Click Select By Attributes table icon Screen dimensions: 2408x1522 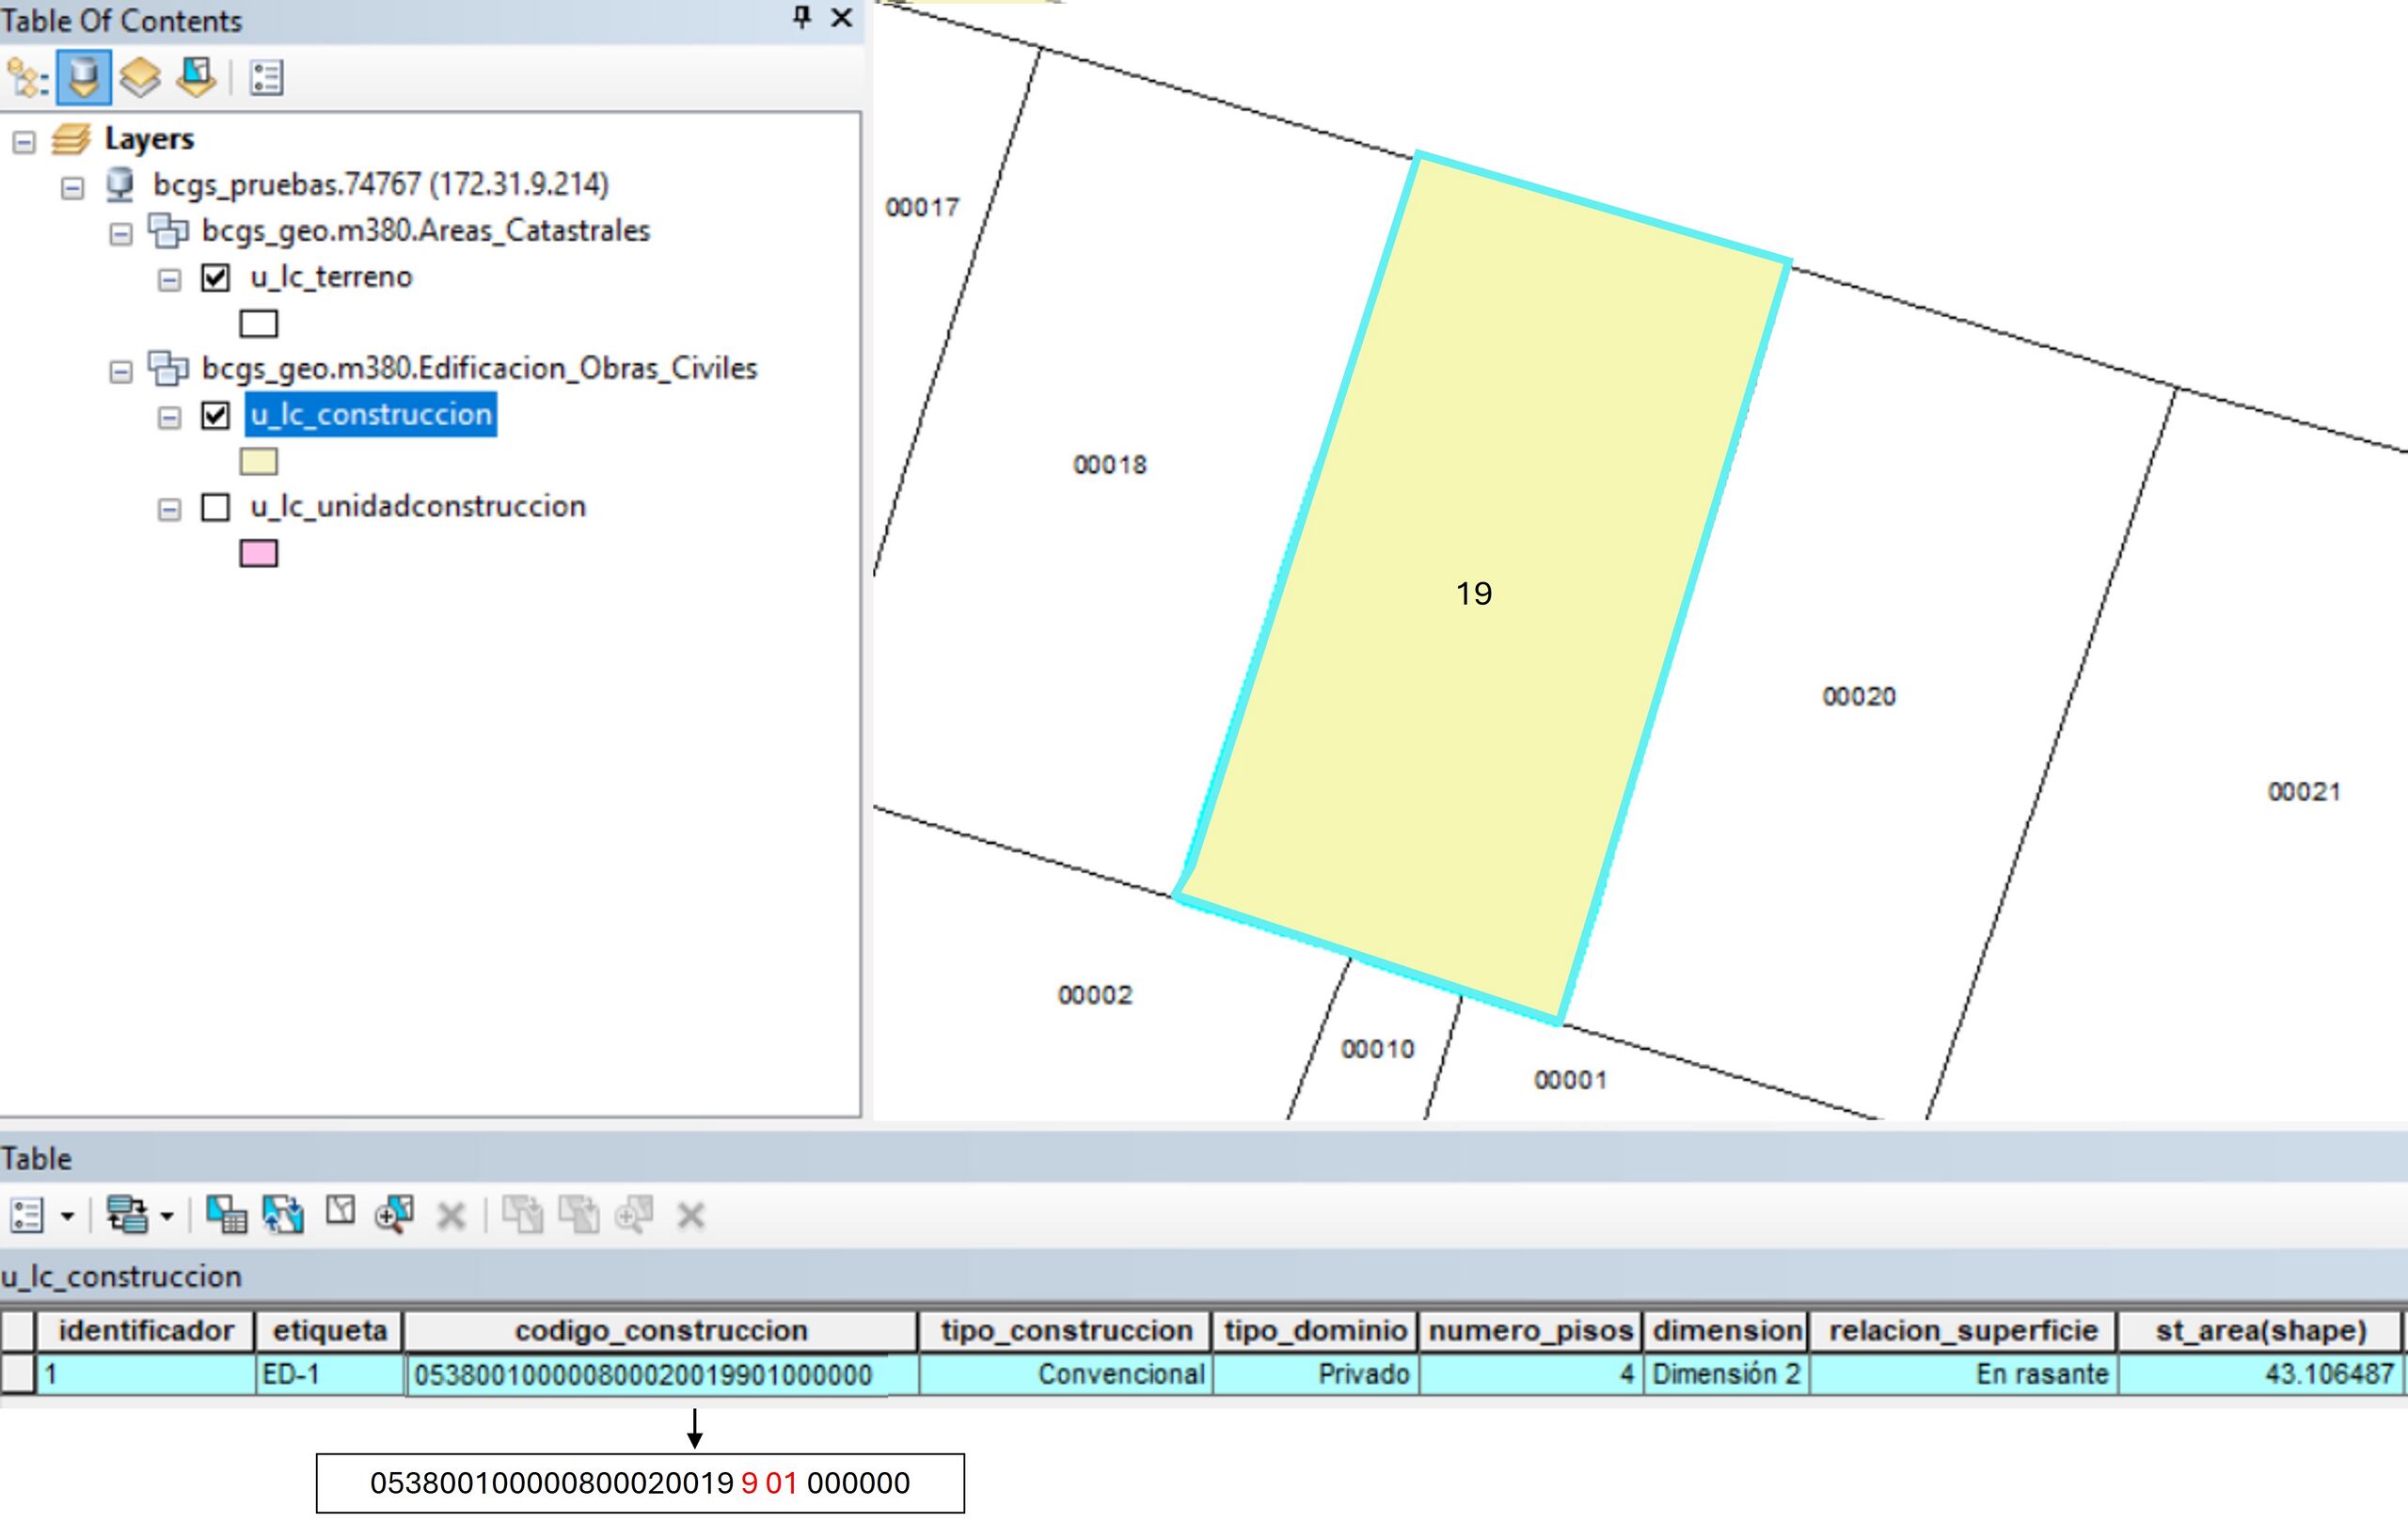226,1215
